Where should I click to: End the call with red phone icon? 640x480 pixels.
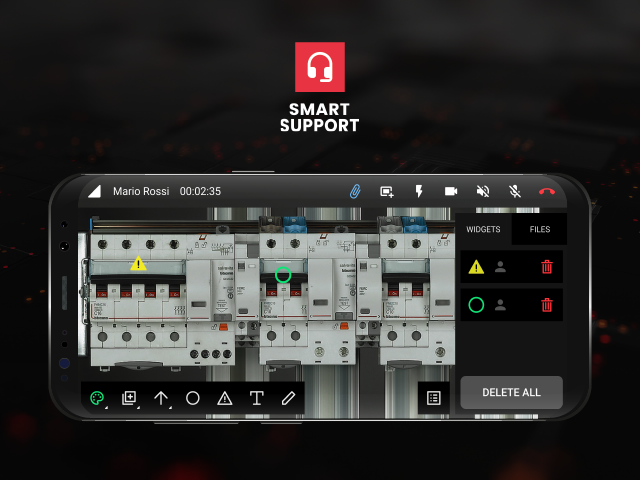tap(547, 191)
